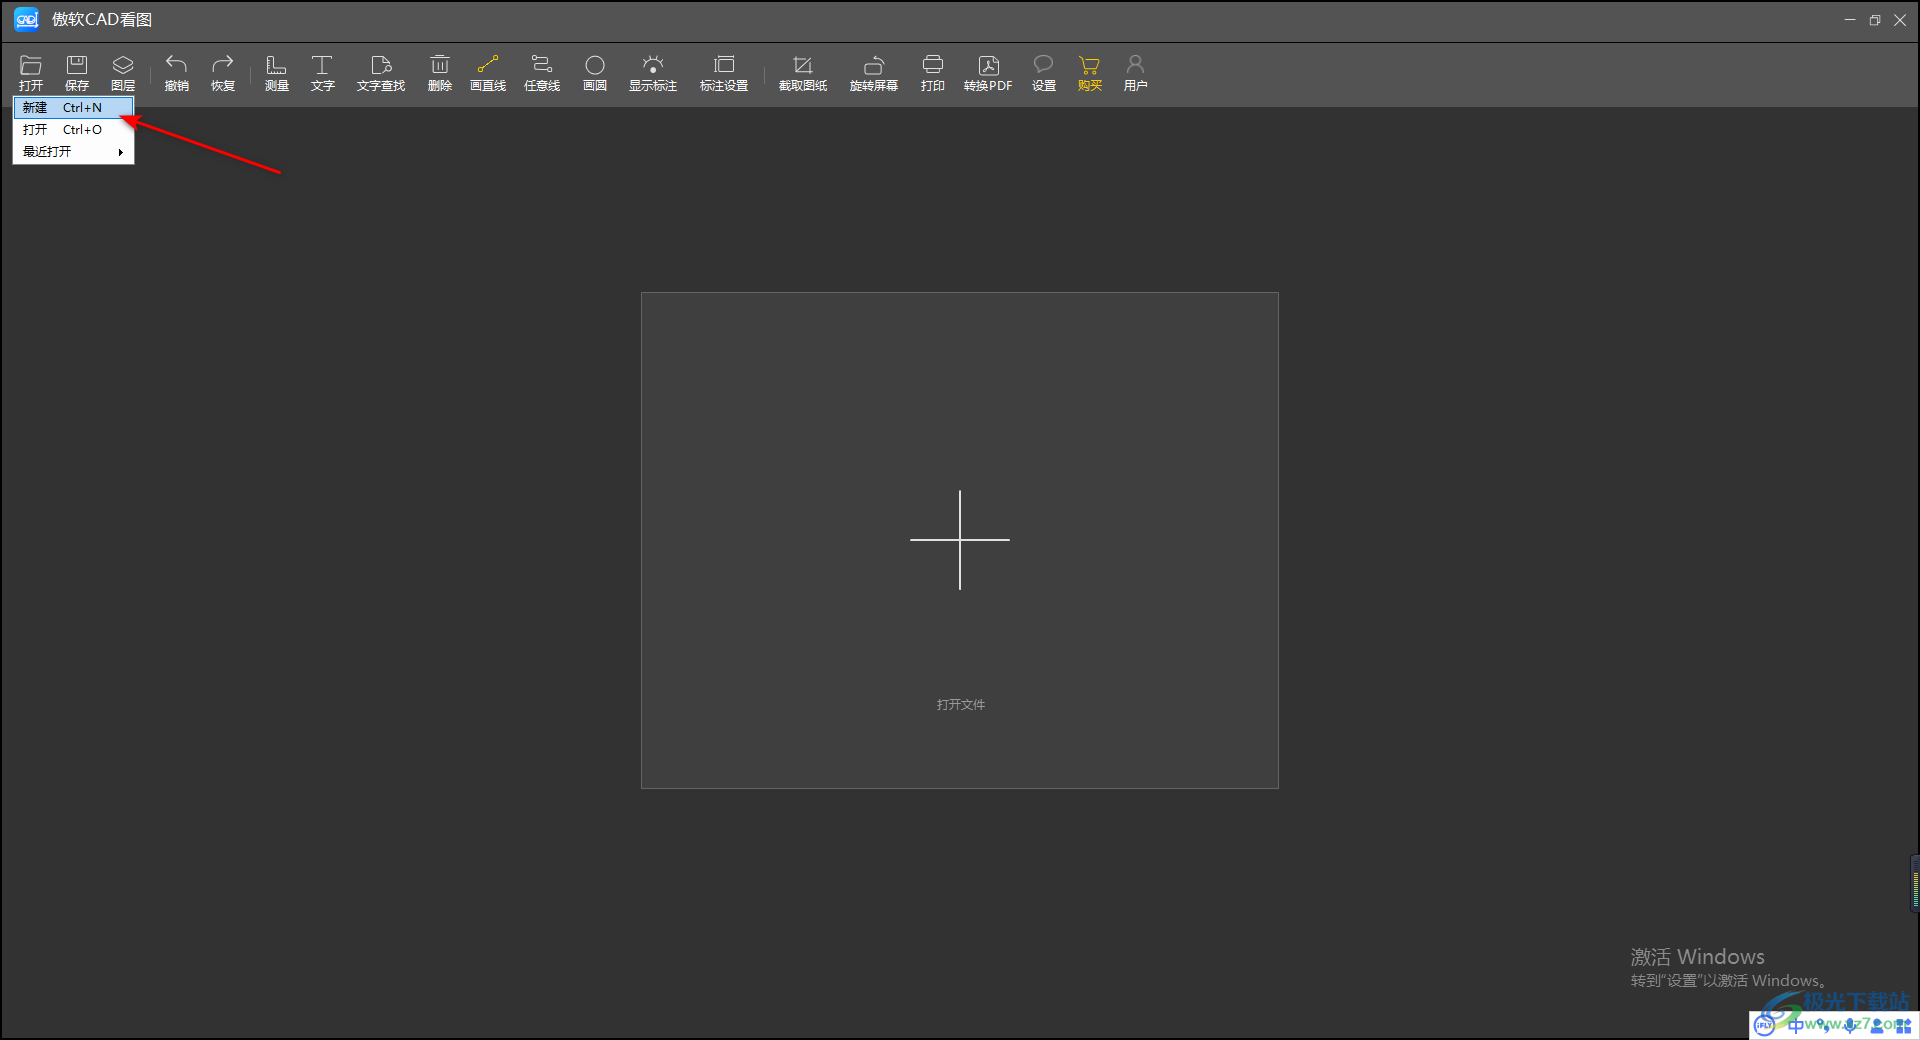Activate the 画直线 (Draw Line) tool

coord(488,73)
